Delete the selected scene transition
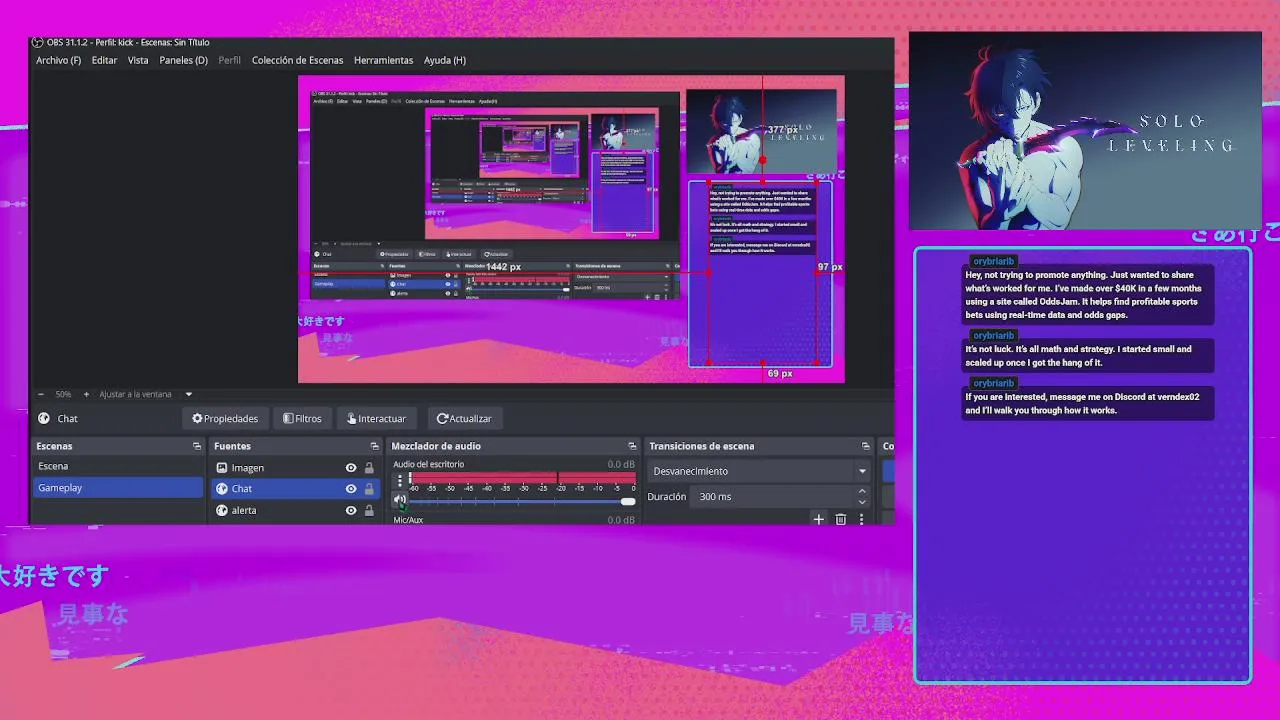Screen dimensions: 1280x720 pyautogui.click(x=840, y=519)
